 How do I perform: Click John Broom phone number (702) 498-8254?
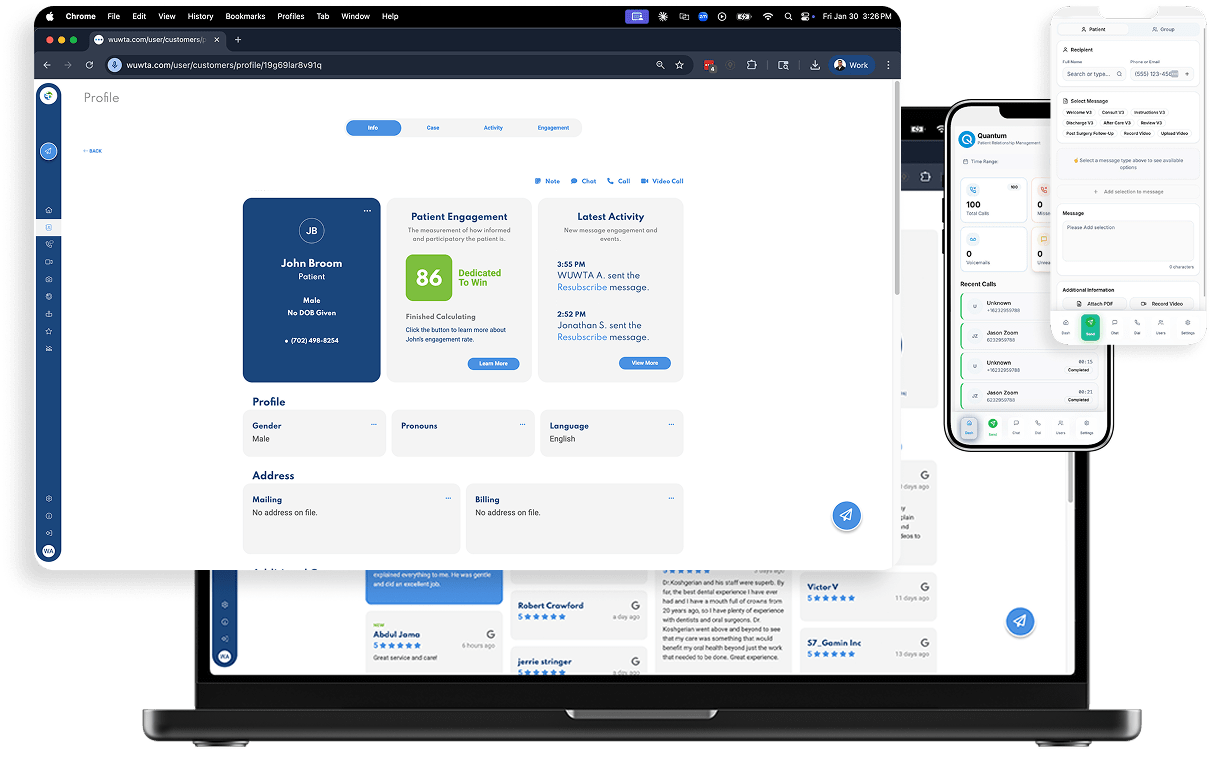click(x=314, y=341)
